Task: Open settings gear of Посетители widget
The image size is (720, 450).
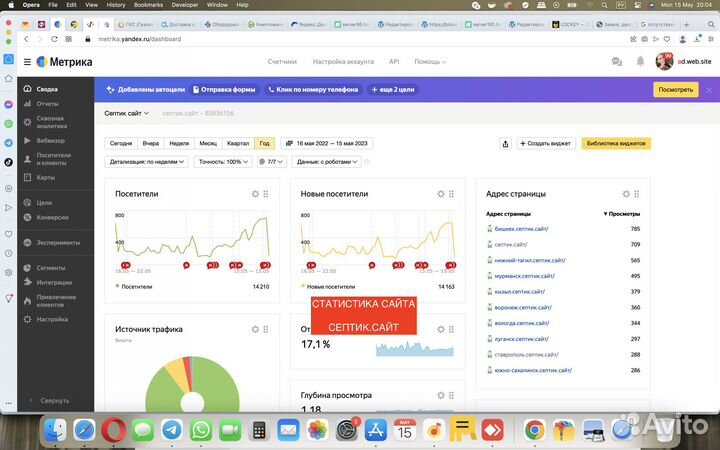Action: pyautogui.click(x=255, y=194)
